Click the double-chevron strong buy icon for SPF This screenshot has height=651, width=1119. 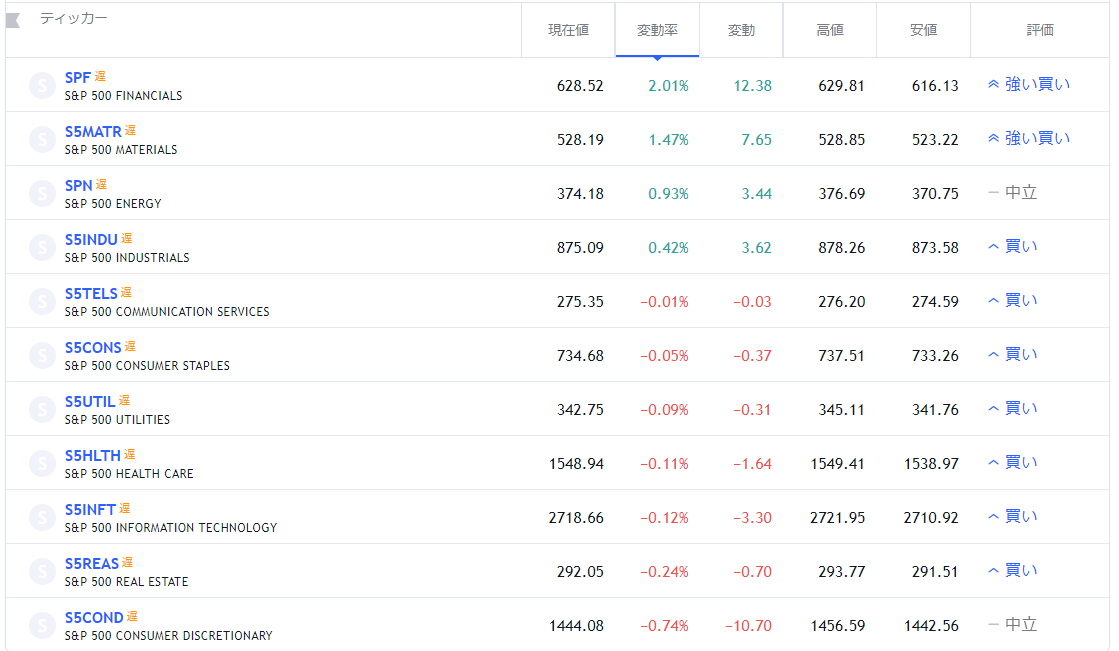point(993,84)
